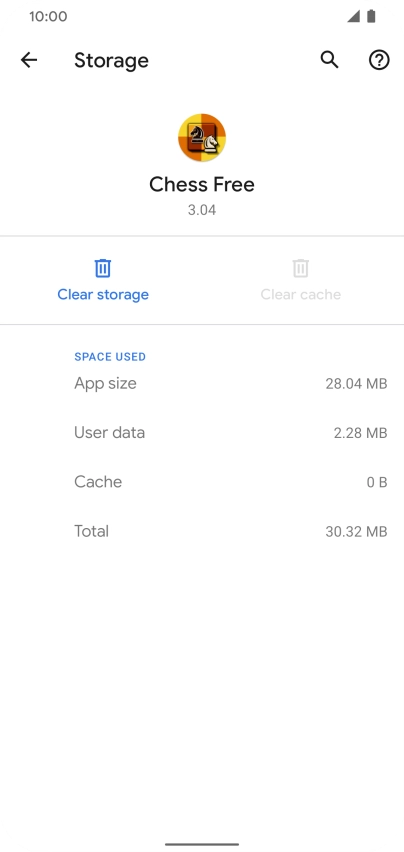Viewport: 404px width, 852px height.
Task: Open search with magnifier icon
Action: click(329, 60)
